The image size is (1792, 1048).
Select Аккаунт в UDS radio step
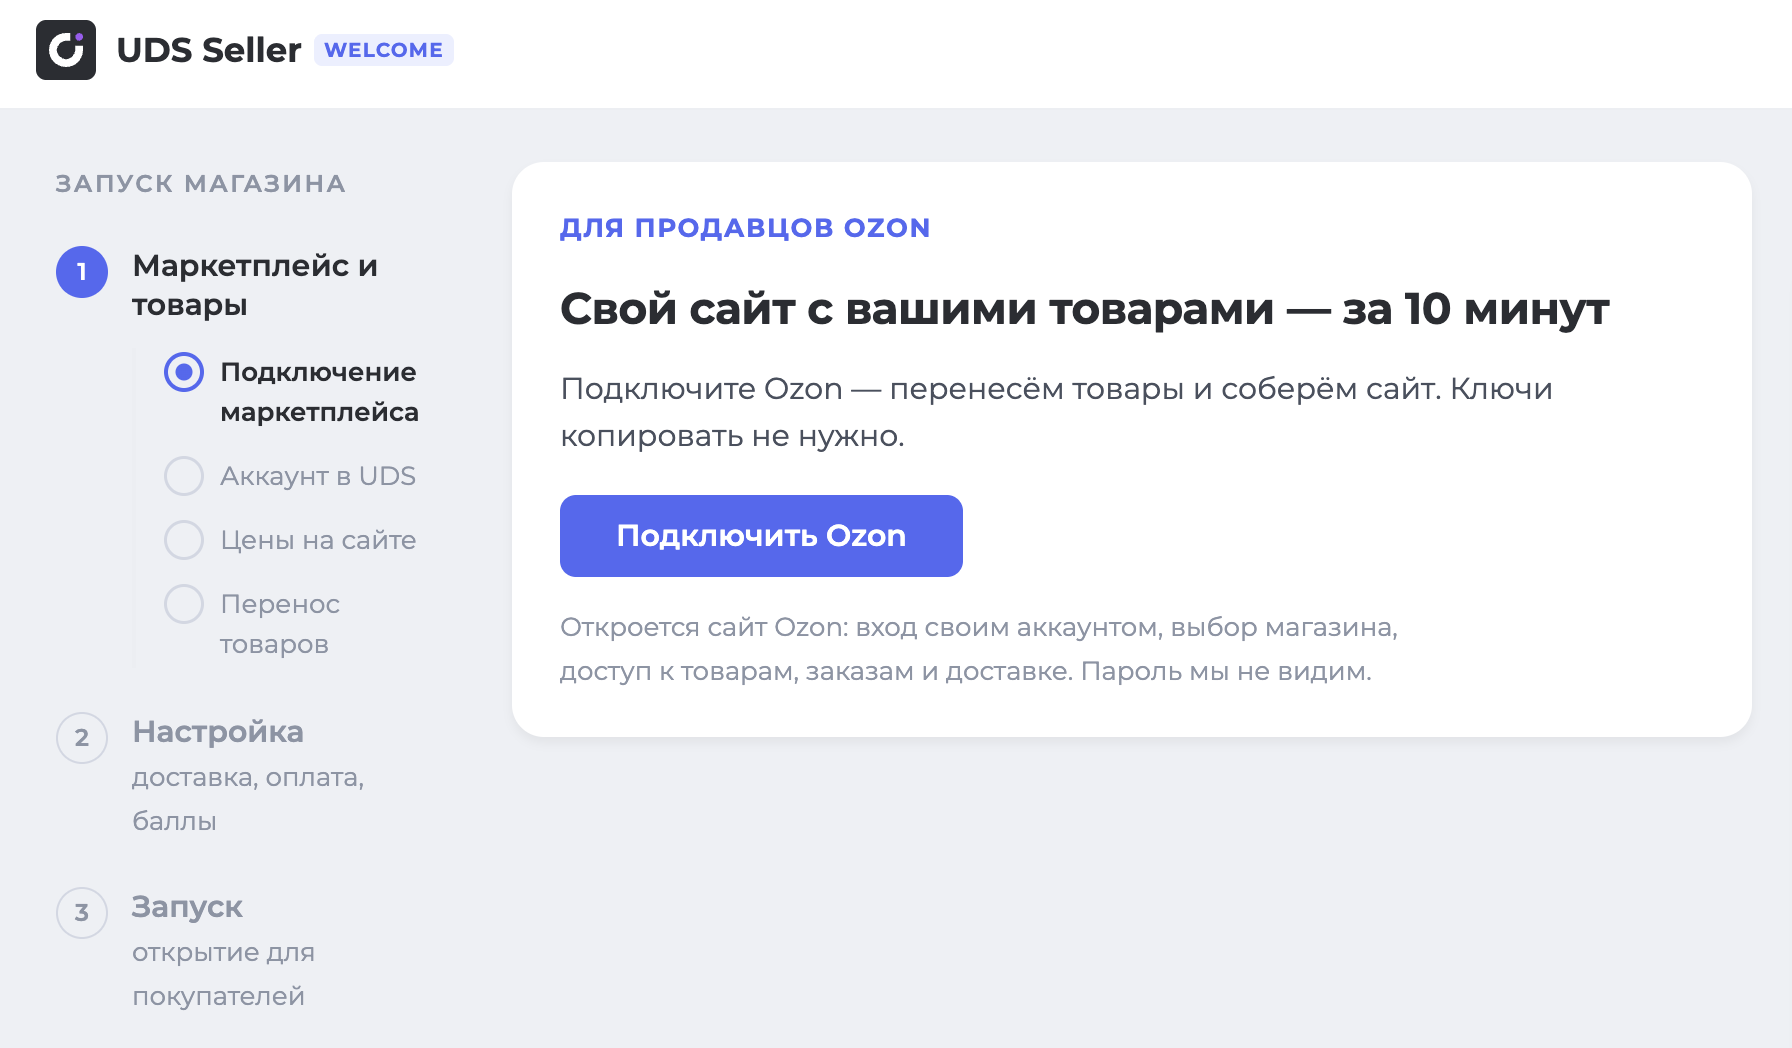tap(184, 476)
